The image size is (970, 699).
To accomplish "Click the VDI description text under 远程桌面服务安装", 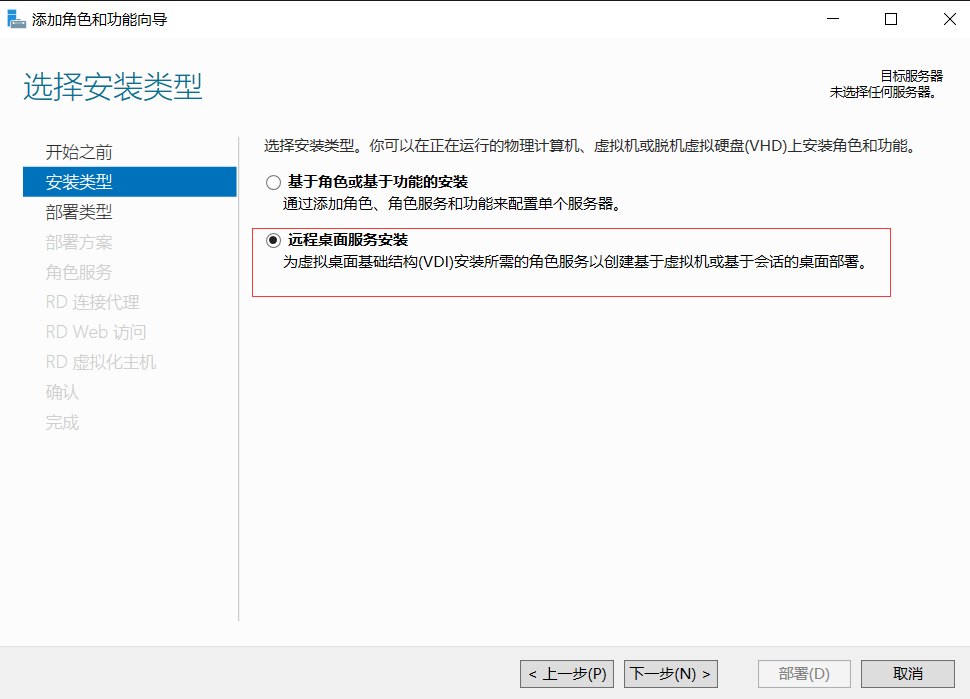I will point(576,262).
